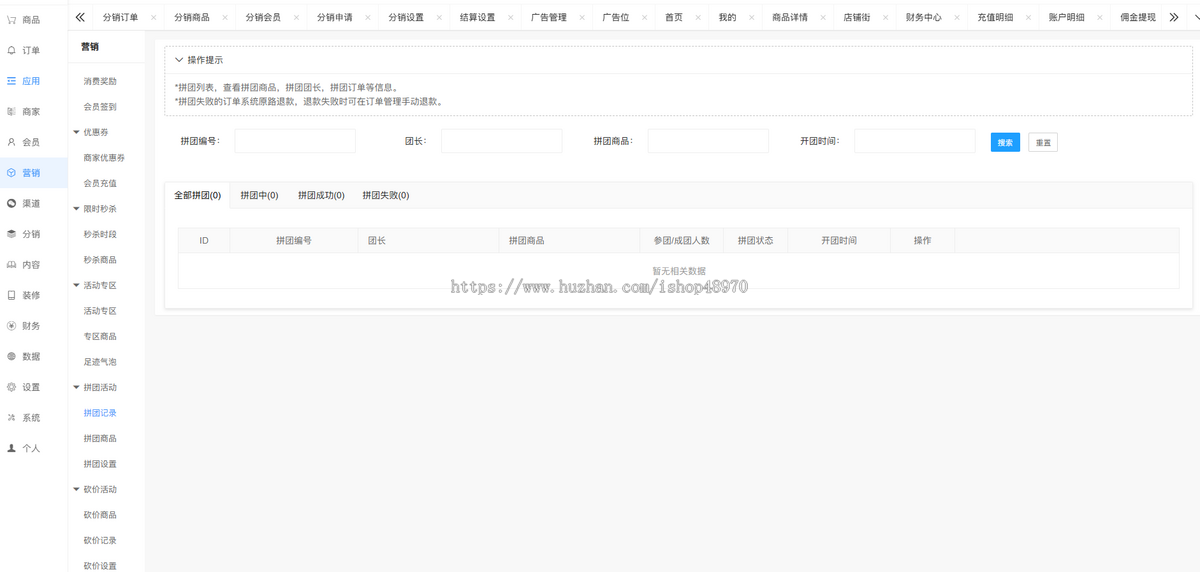Open 会员签到 in marketing submenu

pos(100,107)
